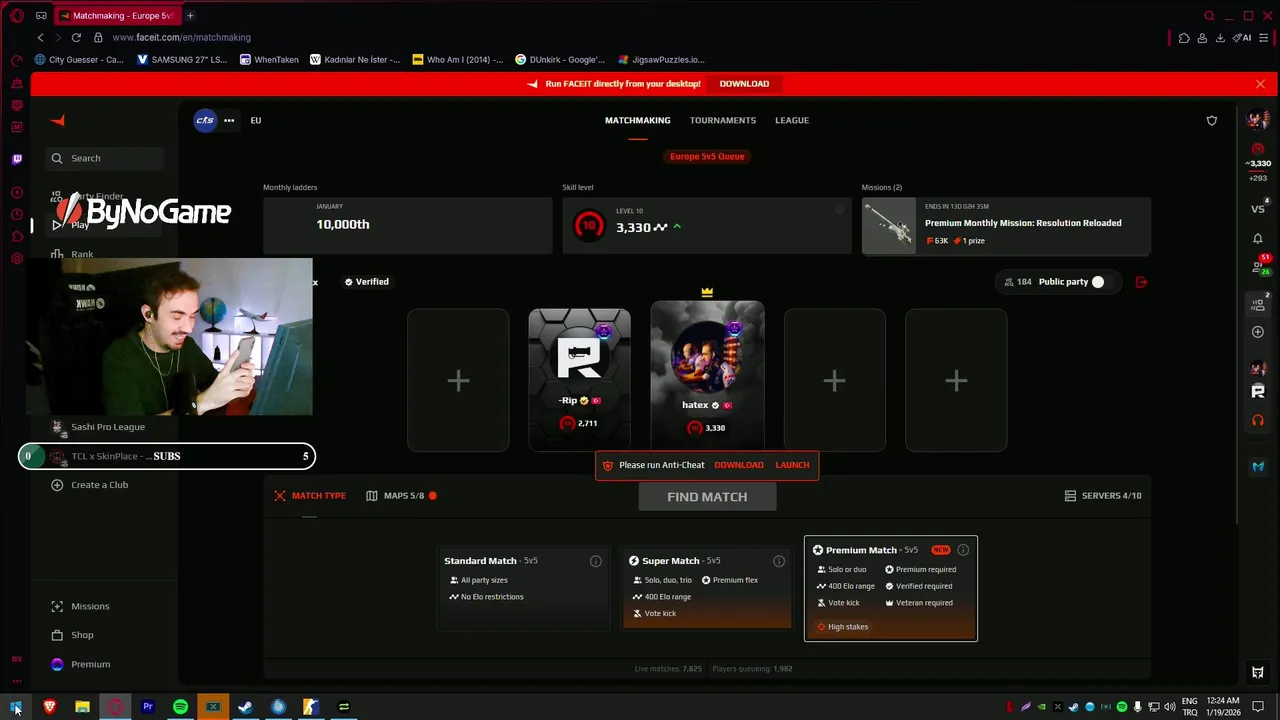Click the Windows Start button
The width and height of the screenshot is (1280, 720).
(16, 707)
